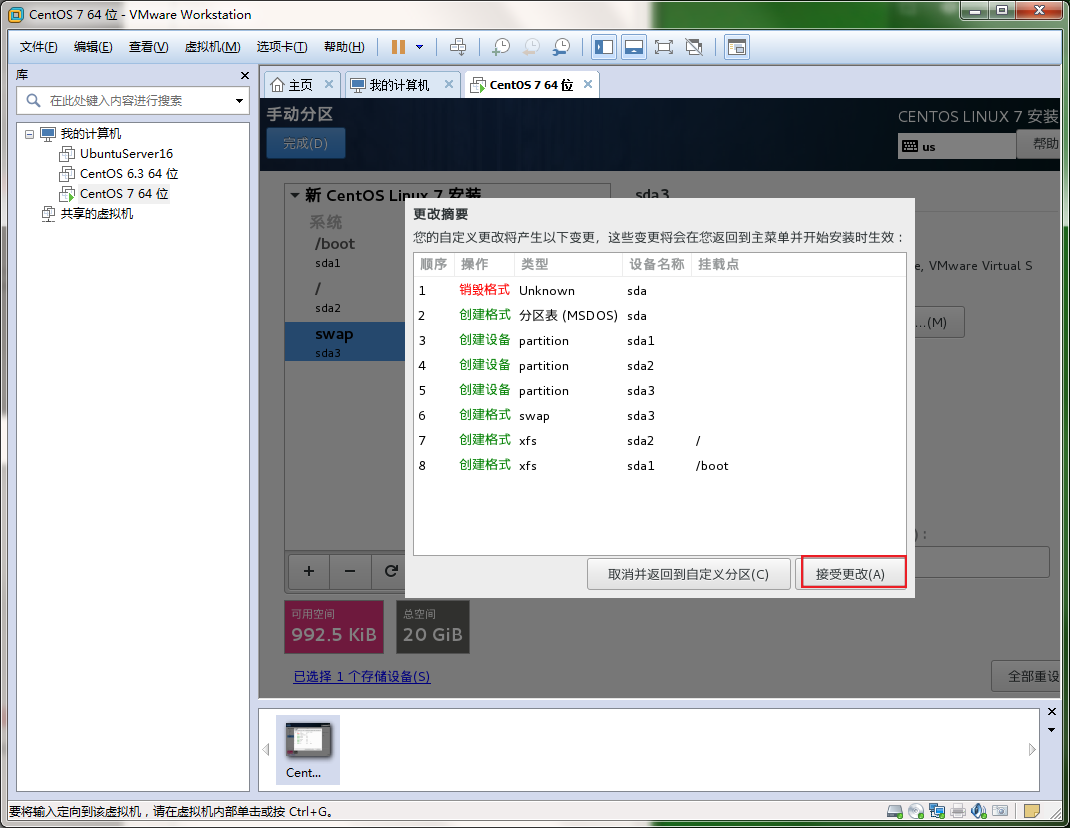Click the remove partition minus button
The image size is (1070, 828).
tap(350, 571)
